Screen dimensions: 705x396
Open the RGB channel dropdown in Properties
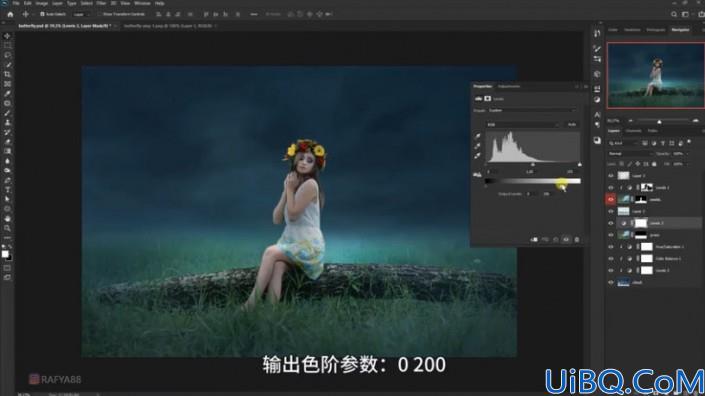(523, 125)
